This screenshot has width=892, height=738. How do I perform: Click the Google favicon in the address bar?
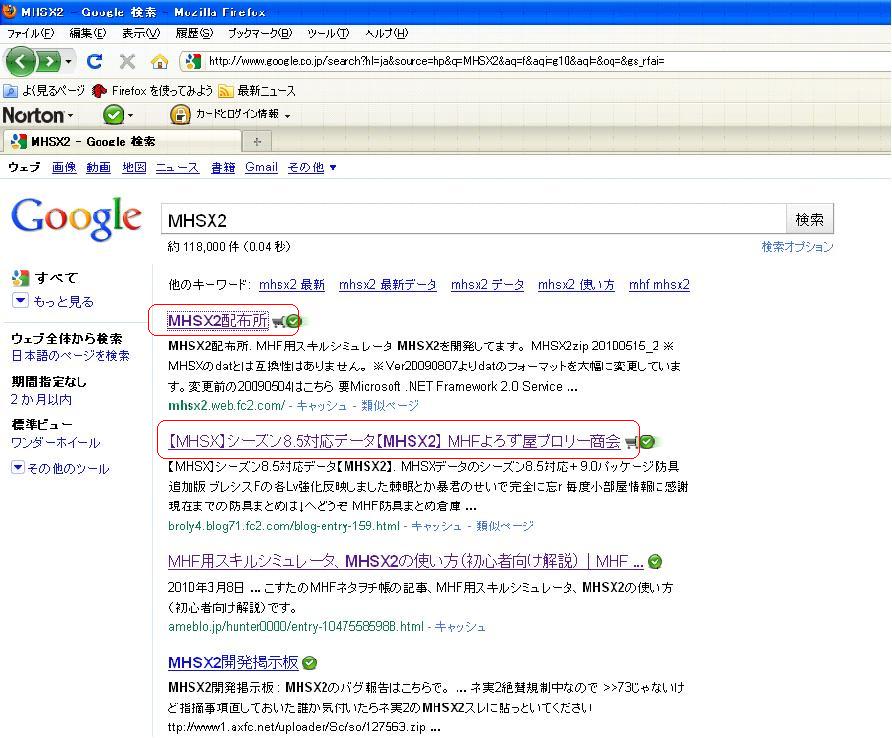tap(193, 61)
